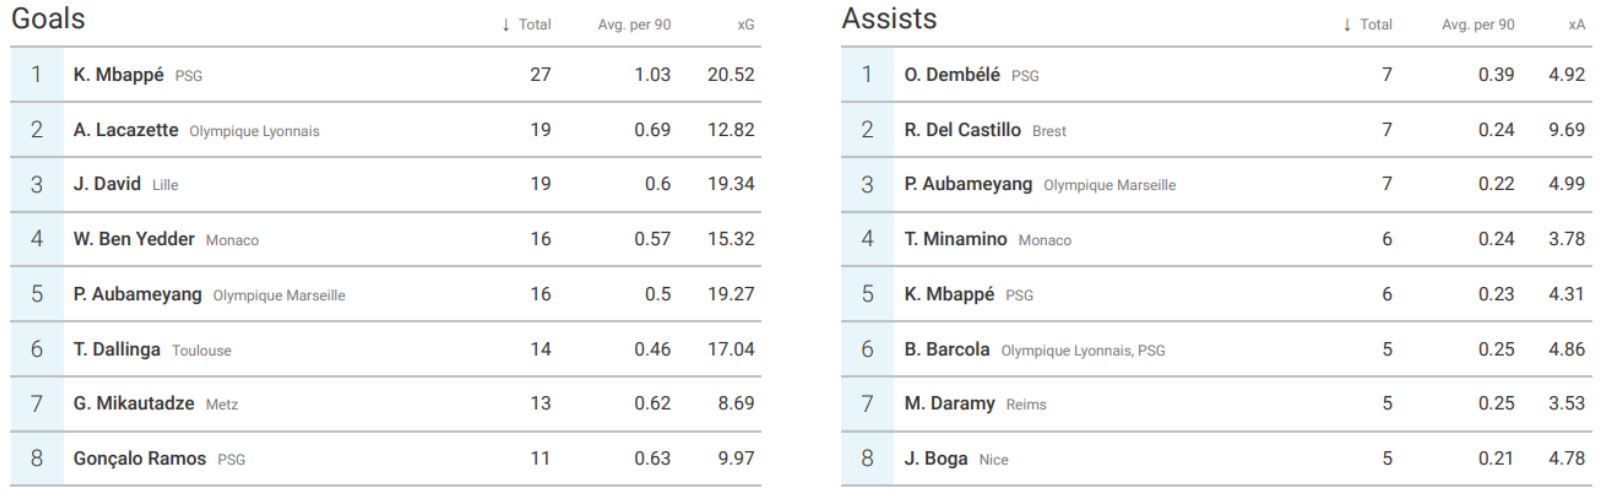Select Gonçalo Ramos in the Goals list
The image size is (1600, 499).
pos(139,459)
